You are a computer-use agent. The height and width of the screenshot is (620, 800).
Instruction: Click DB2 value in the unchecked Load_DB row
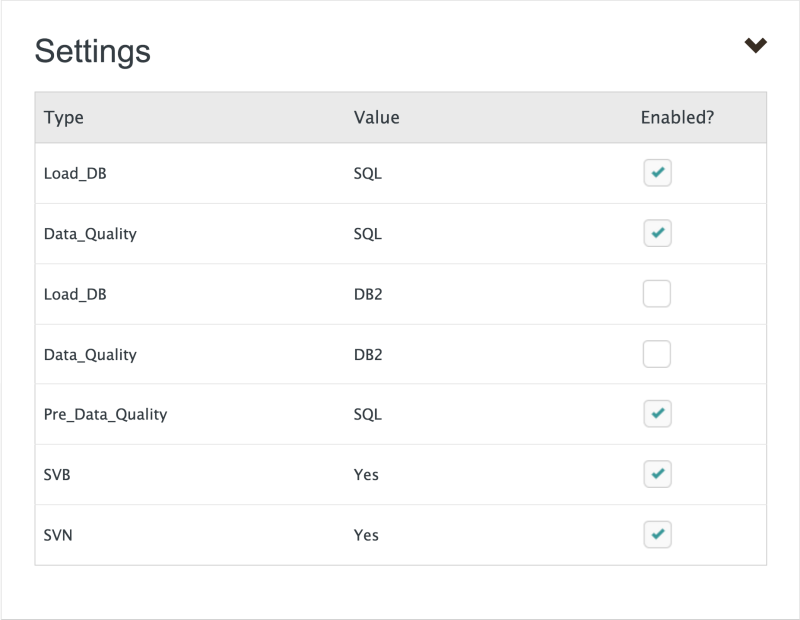pyautogui.click(x=367, y=294)
